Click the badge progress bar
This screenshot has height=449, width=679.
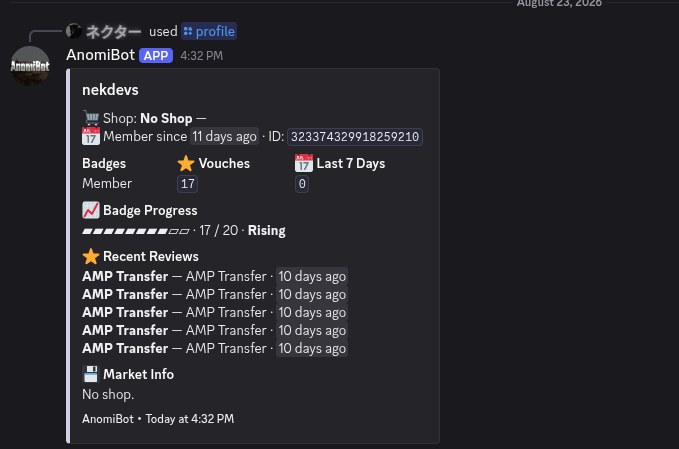(136, 231)
